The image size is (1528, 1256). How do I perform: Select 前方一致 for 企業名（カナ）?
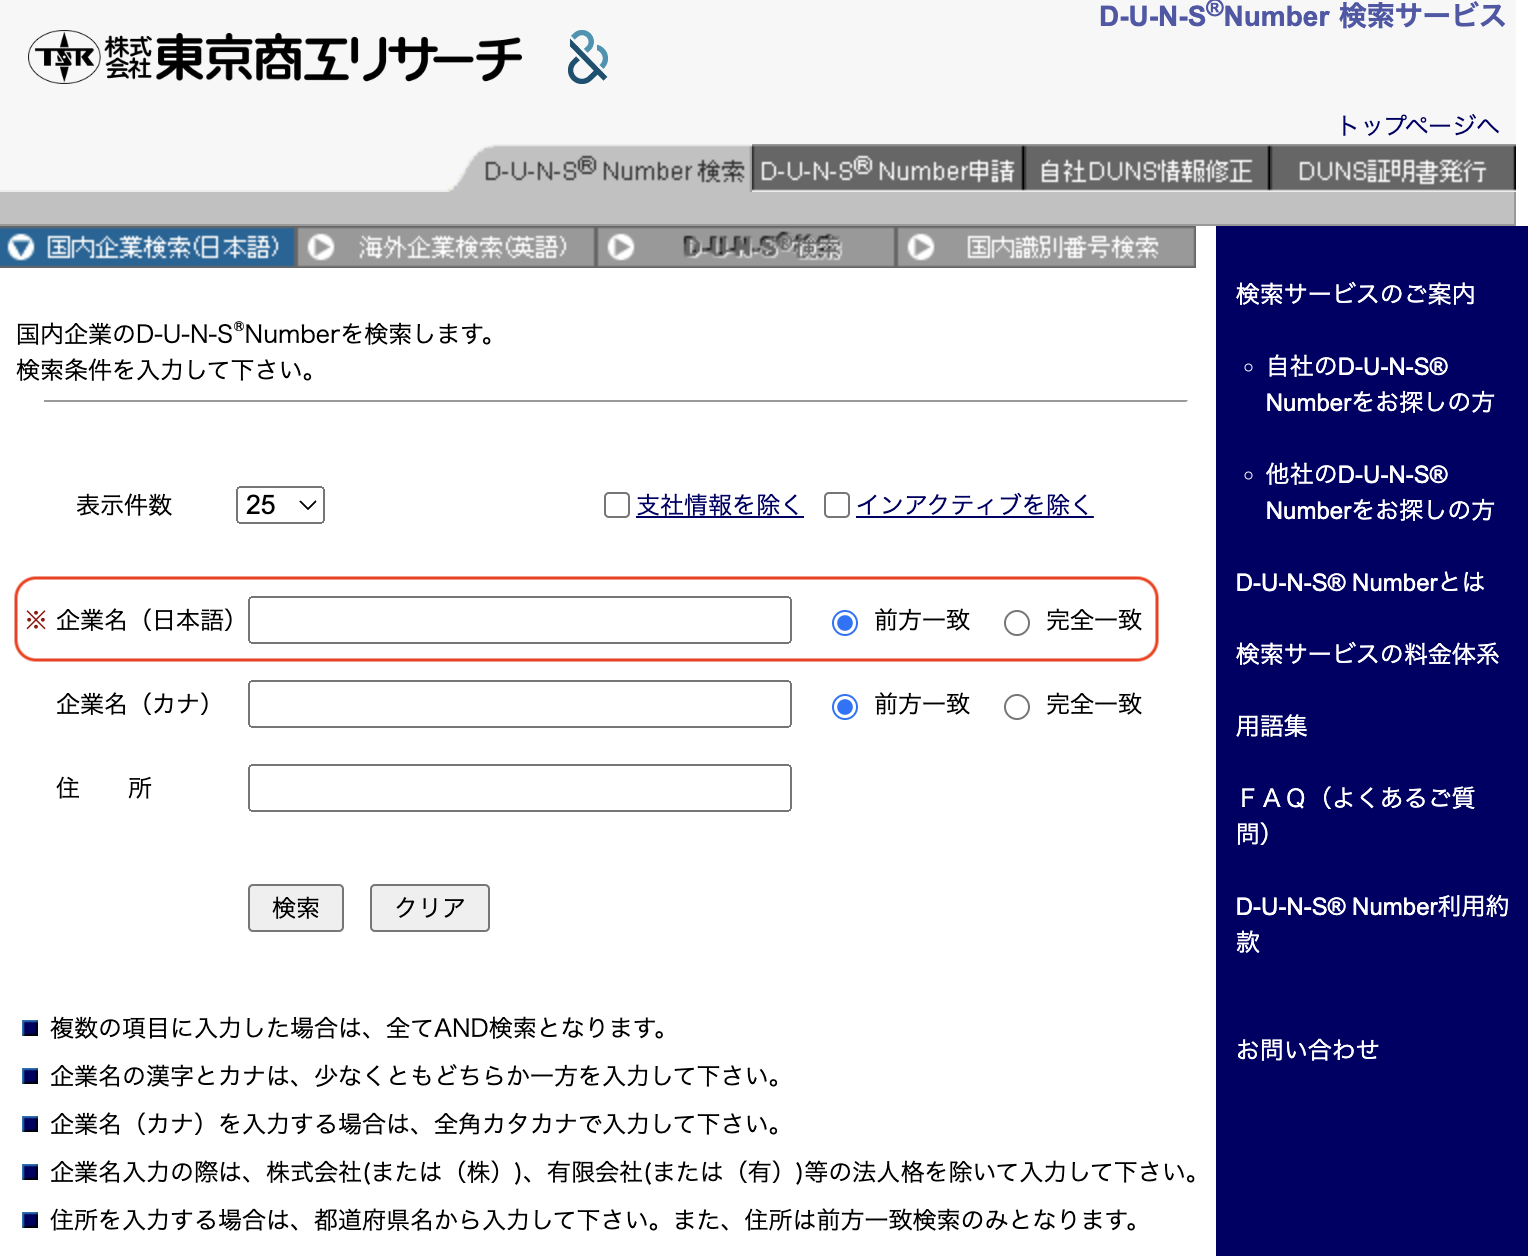(x=845, y=706)
